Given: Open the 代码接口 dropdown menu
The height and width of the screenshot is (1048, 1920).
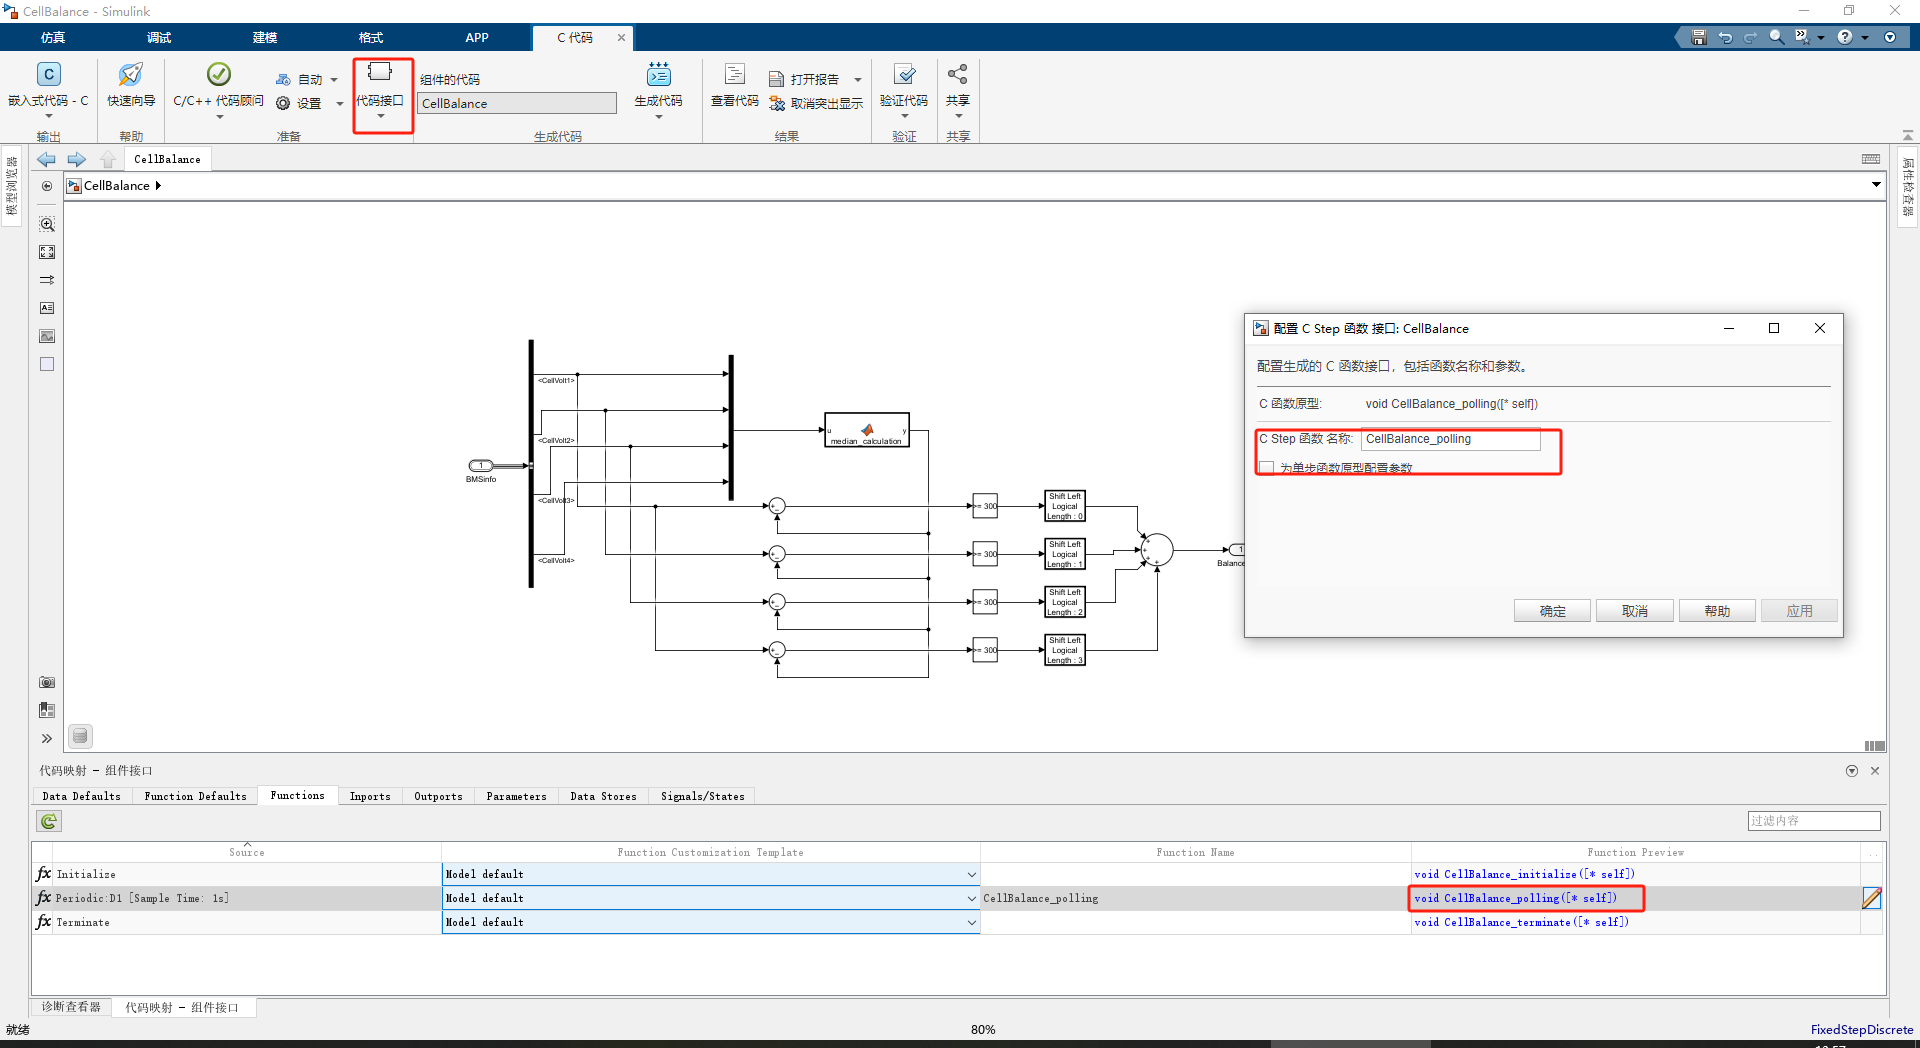Looking at the screenshot, I should click(x=381, y=115).
